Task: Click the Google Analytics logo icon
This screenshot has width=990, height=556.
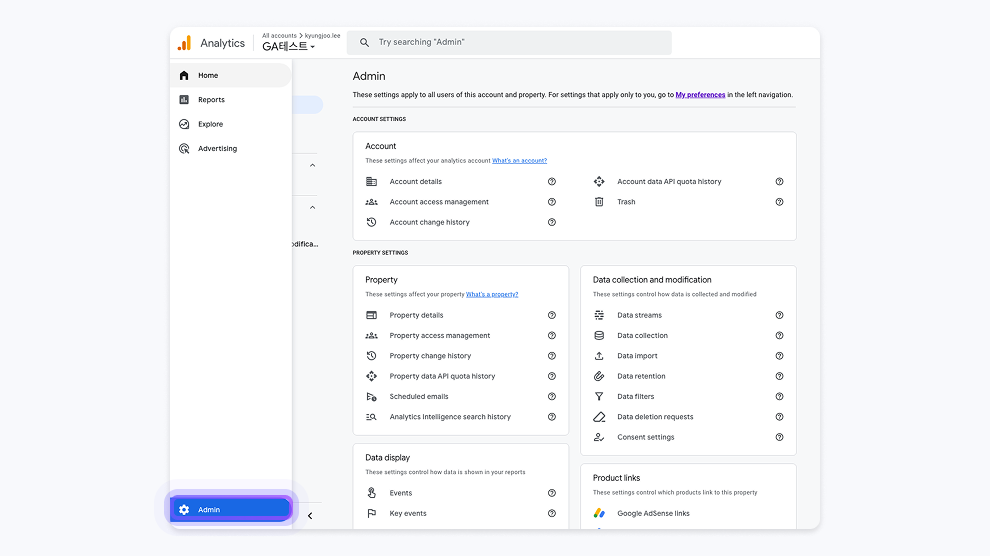Action: pos(184,43)
